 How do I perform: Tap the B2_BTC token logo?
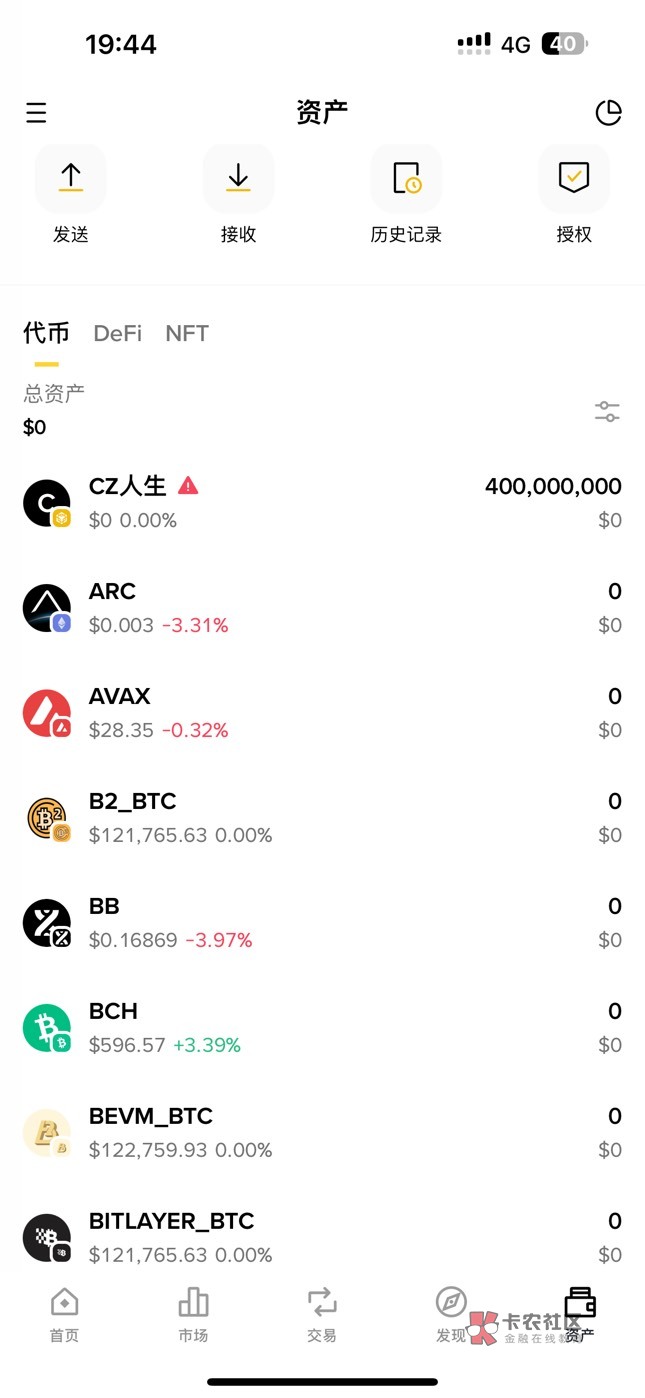(47, 818)
